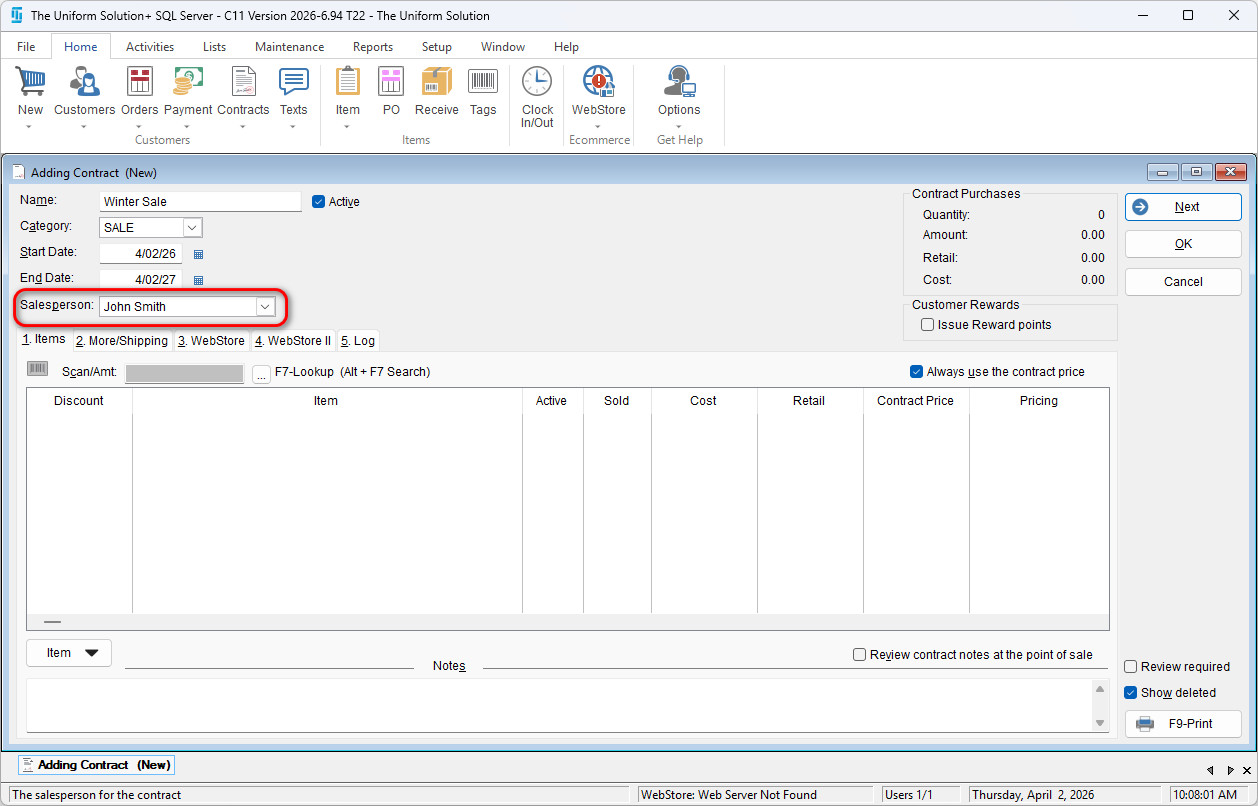Open the Reports menu
1258x806 pixels.
click(372, 47)
